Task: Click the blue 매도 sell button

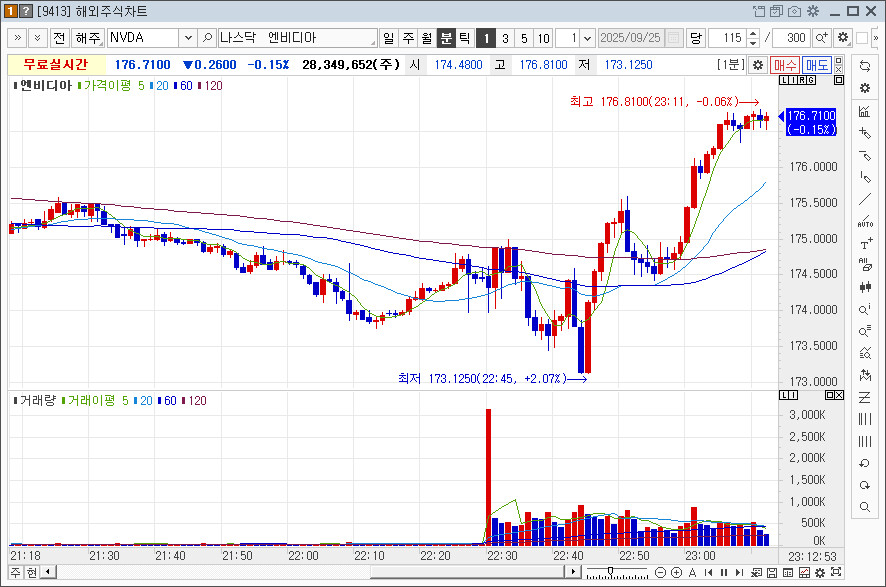Action: [816, 64]
